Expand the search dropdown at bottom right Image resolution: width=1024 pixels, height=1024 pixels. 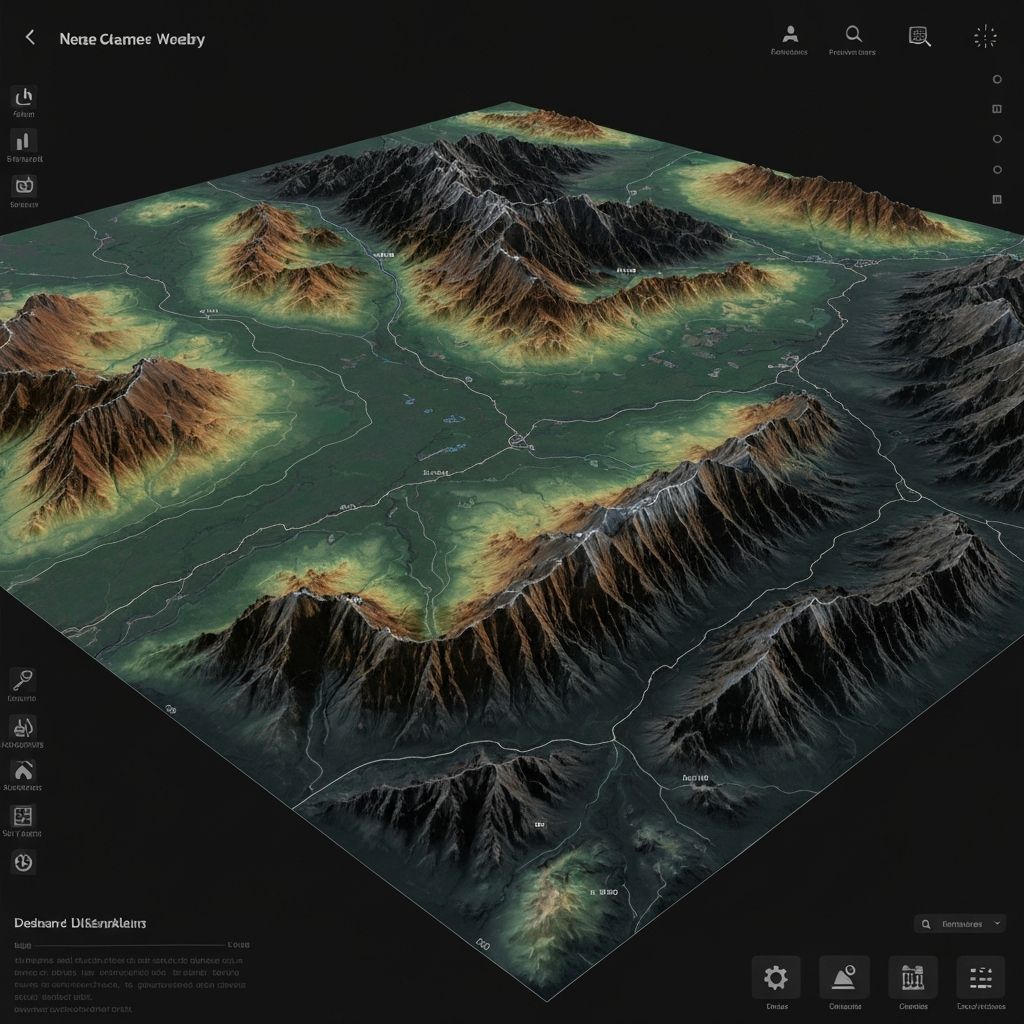coord(961,924)
